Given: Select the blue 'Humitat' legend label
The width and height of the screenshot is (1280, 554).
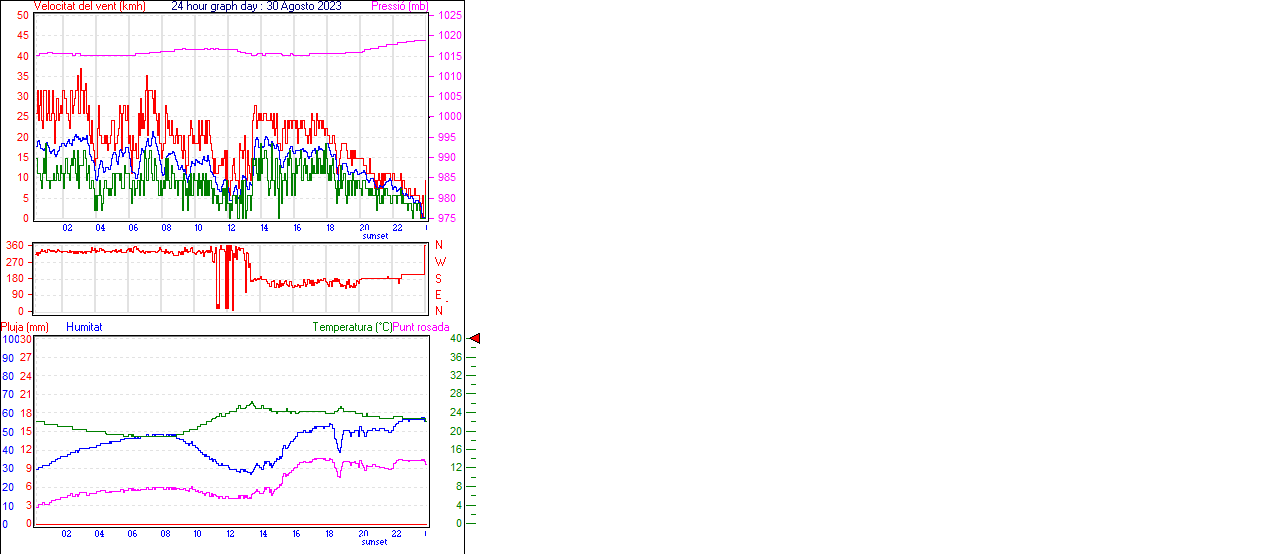Looking at the screenshot, I should pyautogui.click(x=84, y=327).
